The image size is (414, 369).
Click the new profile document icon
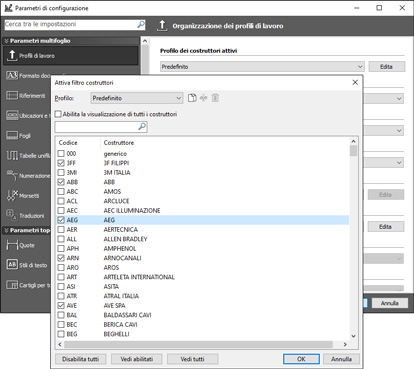pyautogui.click(x=192, y=98)
